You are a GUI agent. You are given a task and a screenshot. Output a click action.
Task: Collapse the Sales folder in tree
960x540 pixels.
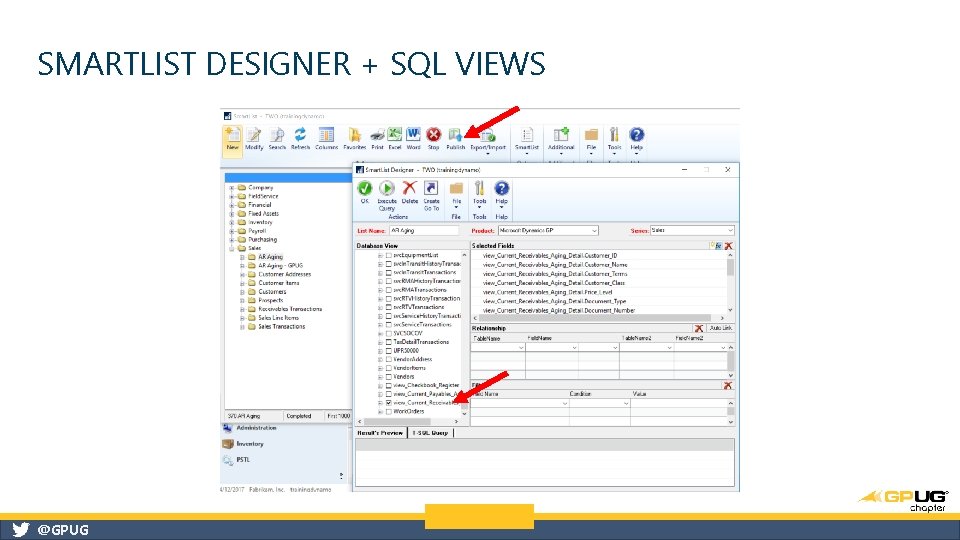[232, 249]
